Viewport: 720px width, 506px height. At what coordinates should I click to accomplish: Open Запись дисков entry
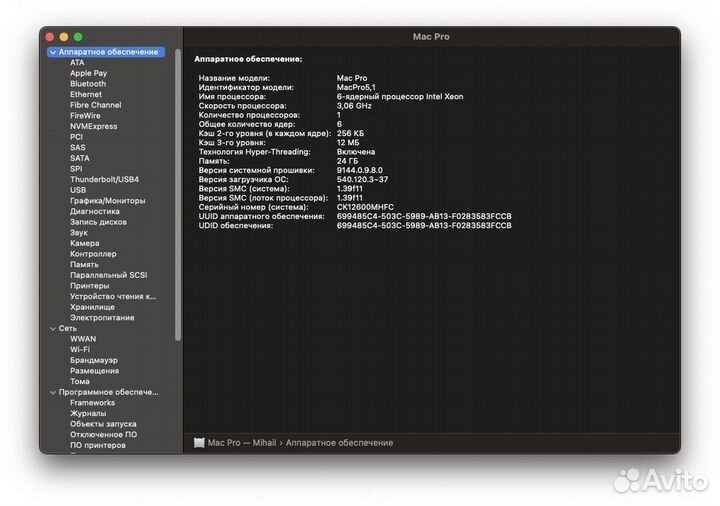(98, 222)
